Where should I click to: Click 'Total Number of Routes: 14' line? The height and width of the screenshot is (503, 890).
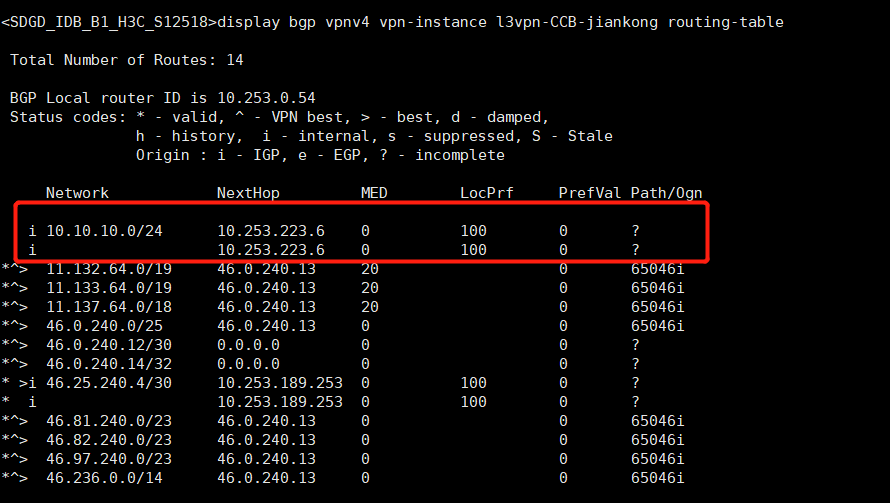coord(127,60)
